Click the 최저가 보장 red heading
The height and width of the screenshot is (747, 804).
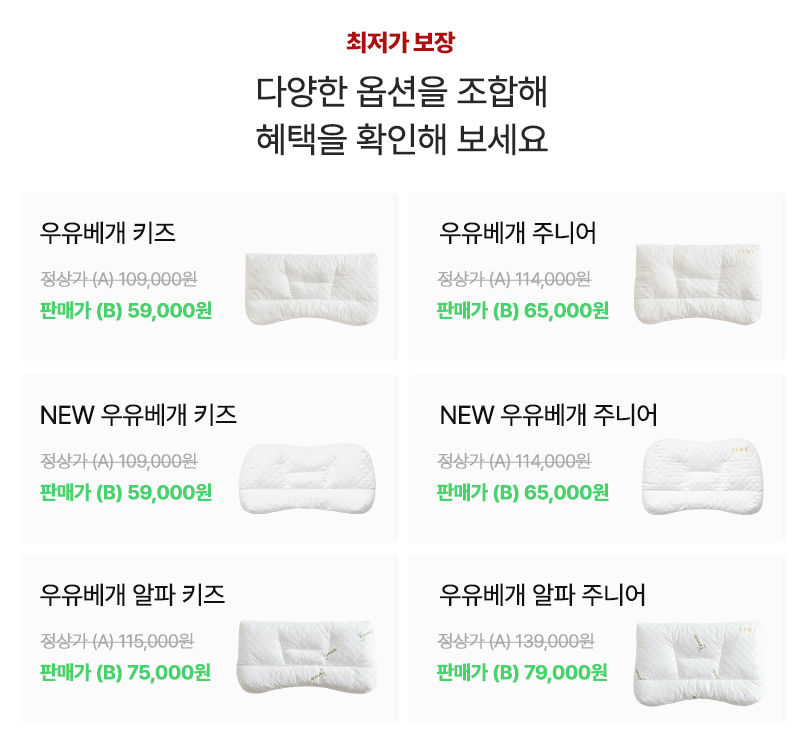(x=400, y=42)
